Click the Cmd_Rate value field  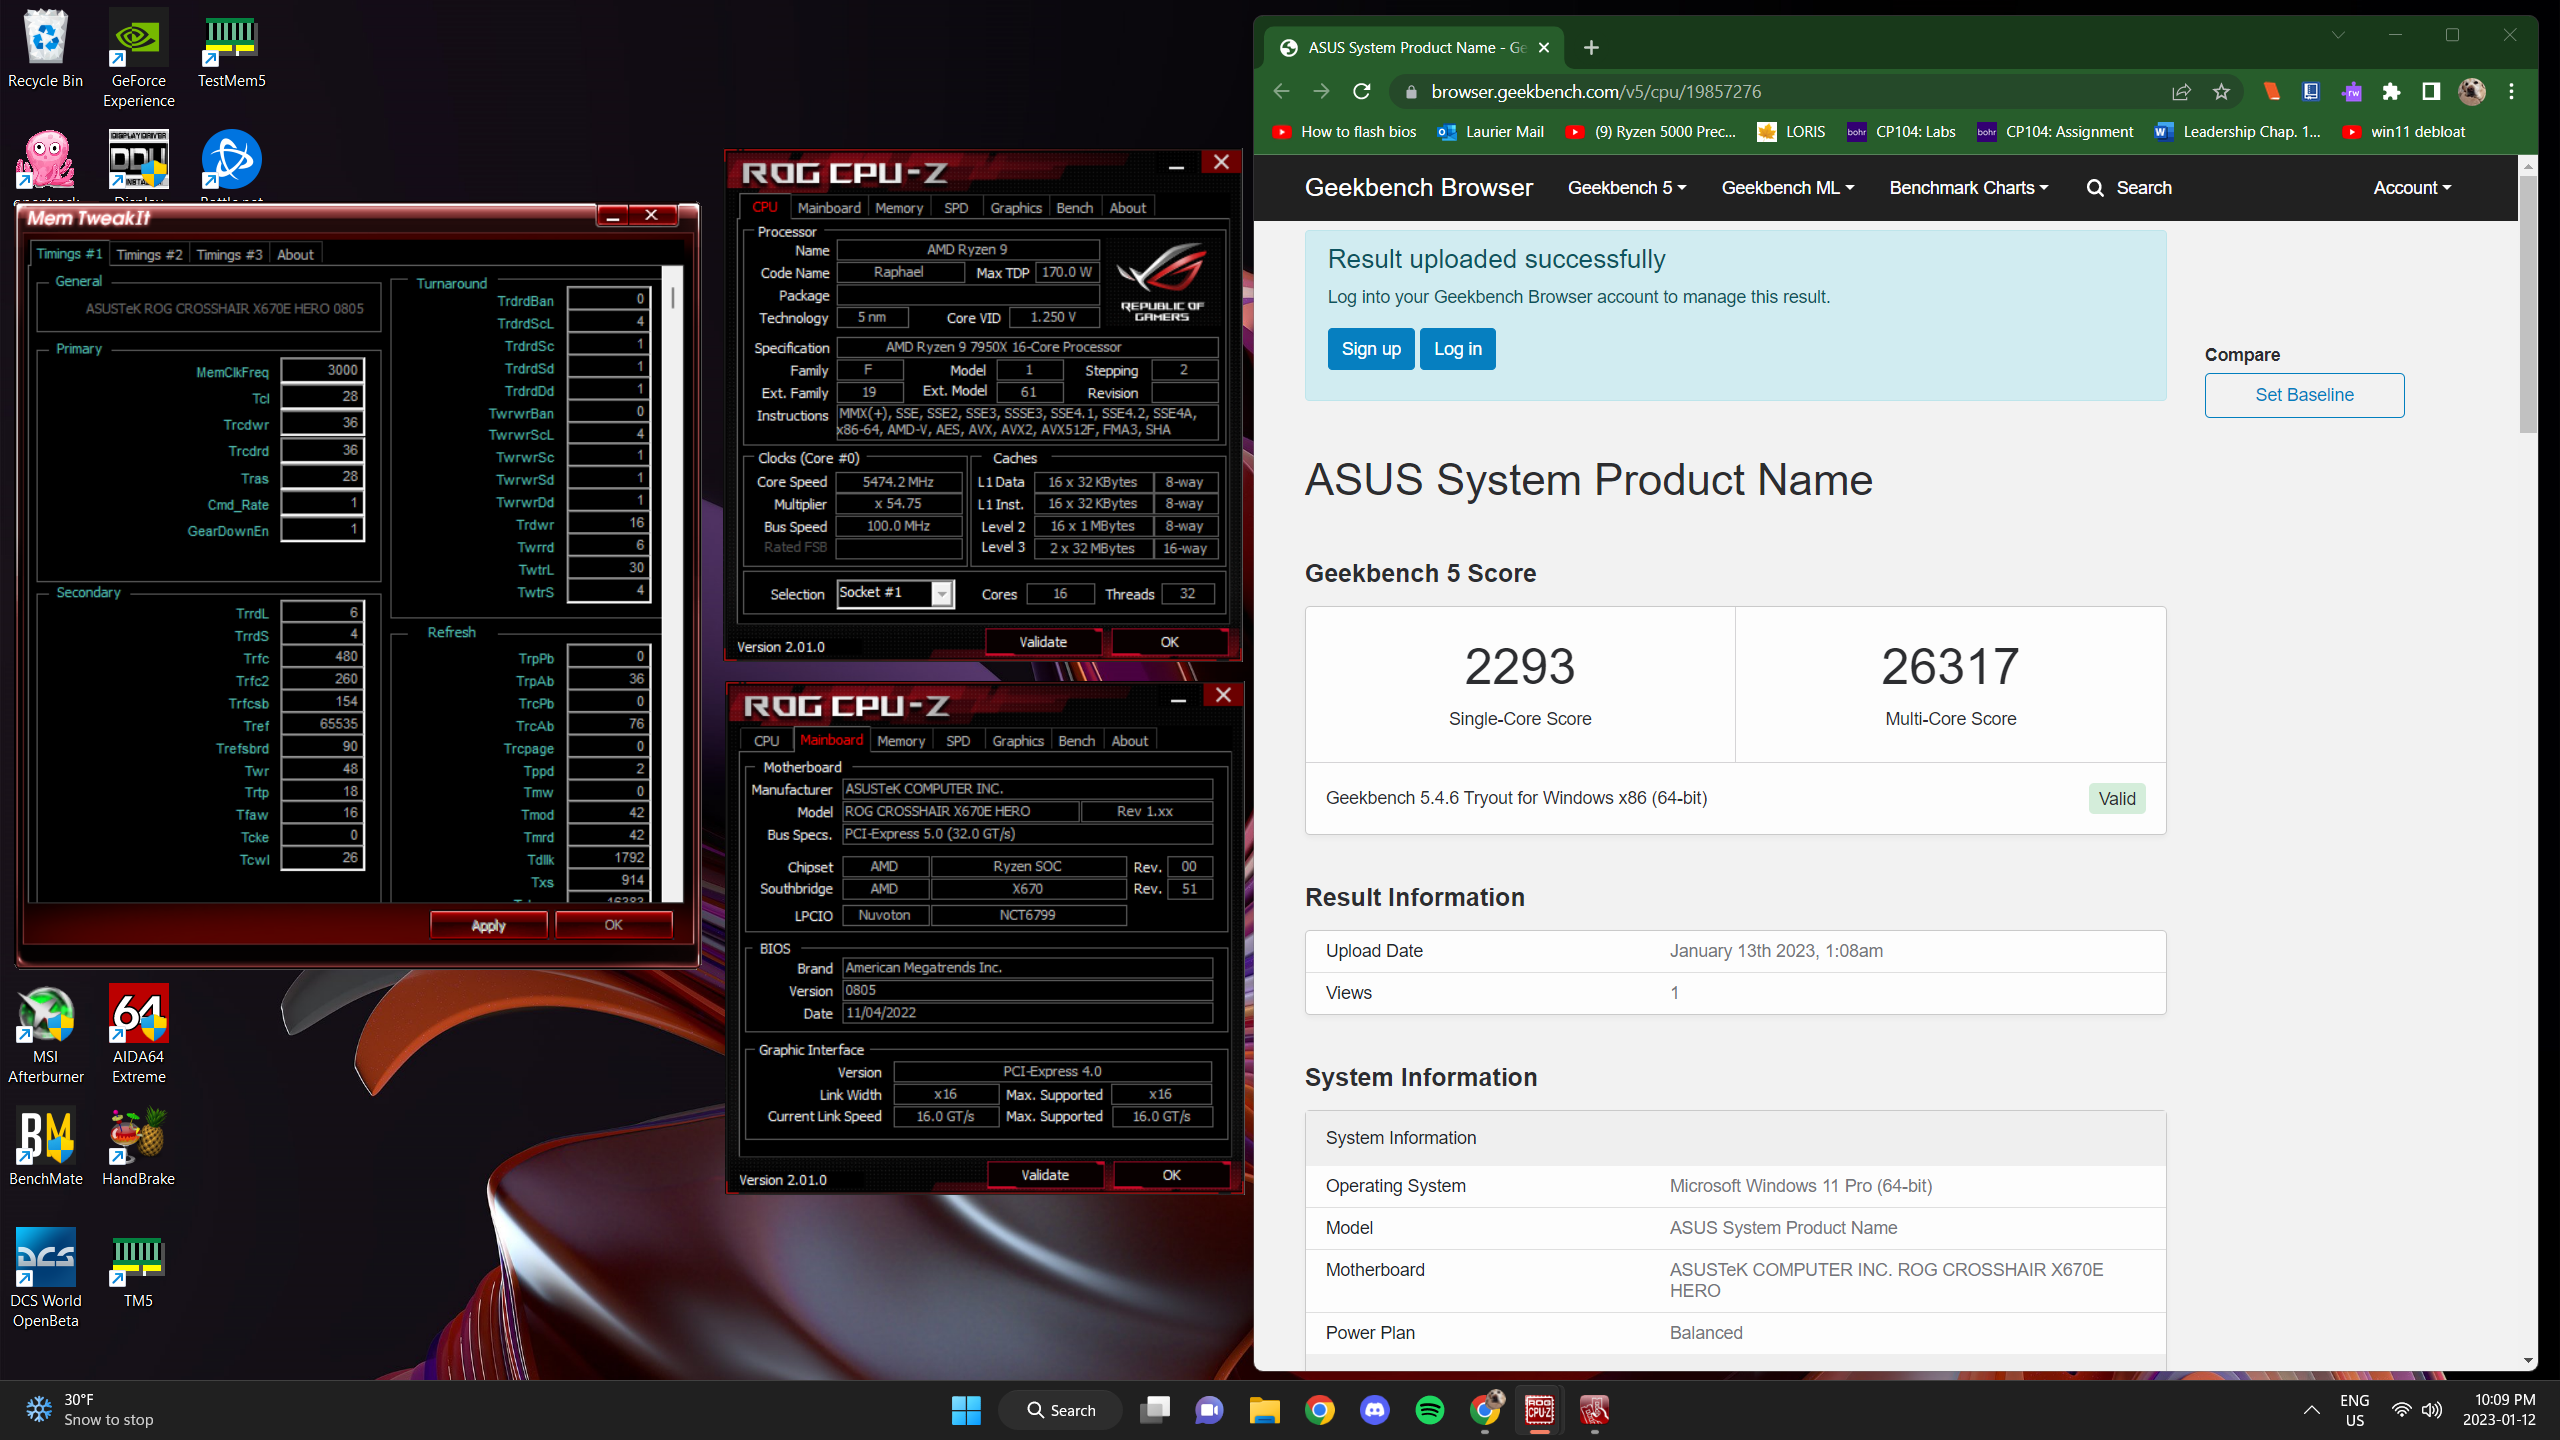click(322, 503)
